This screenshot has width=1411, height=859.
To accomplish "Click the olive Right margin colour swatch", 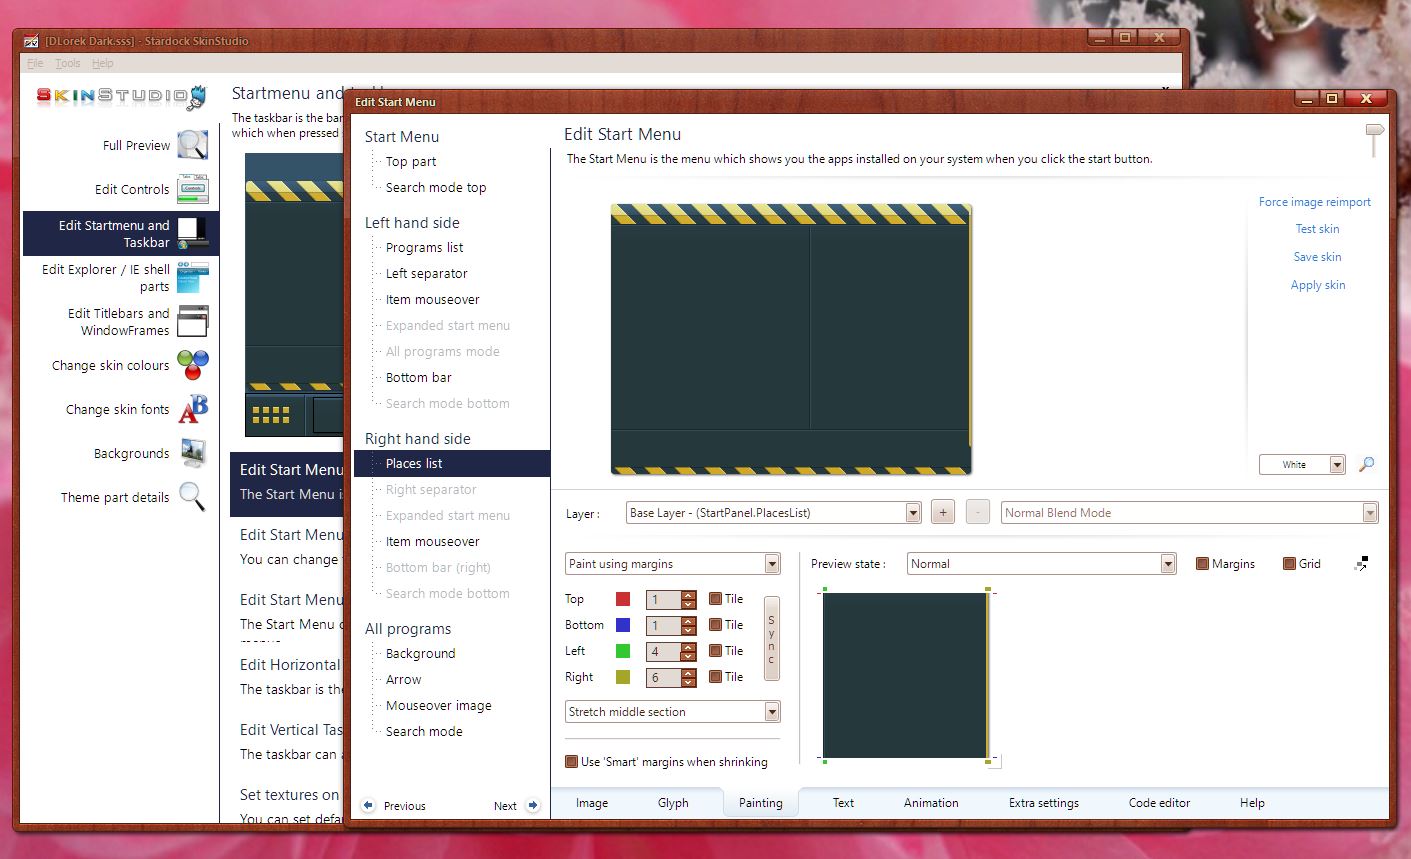I will coord(623,677).
